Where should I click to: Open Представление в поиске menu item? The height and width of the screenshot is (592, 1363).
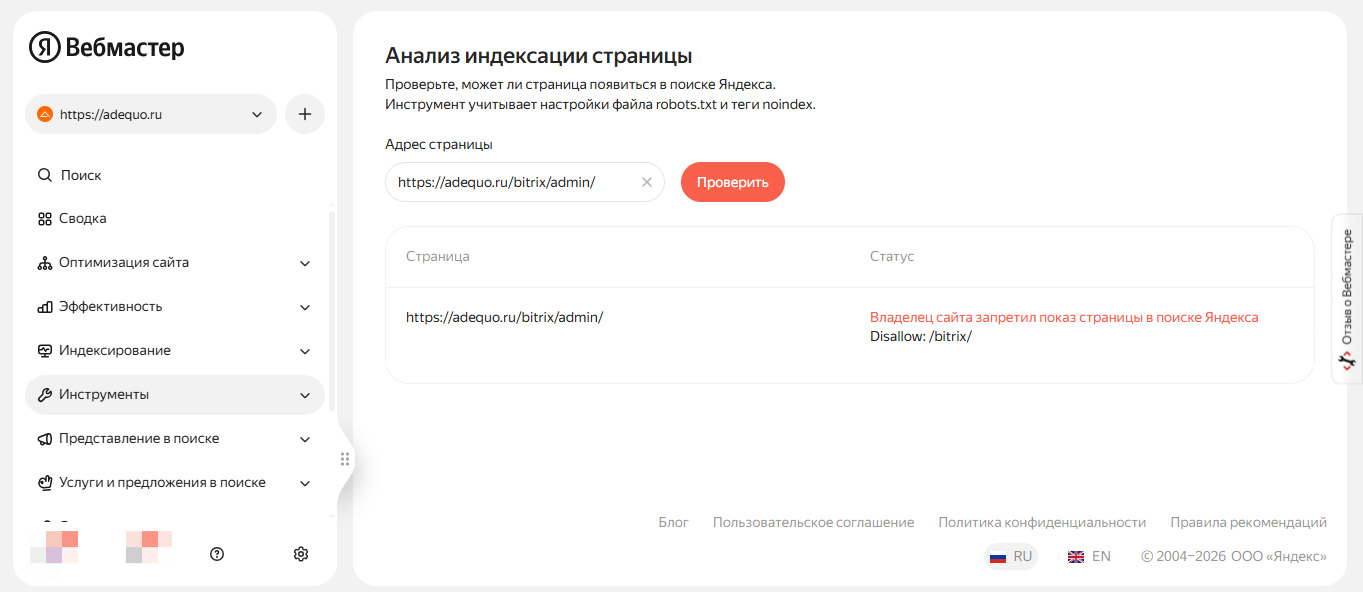[175, 439]
